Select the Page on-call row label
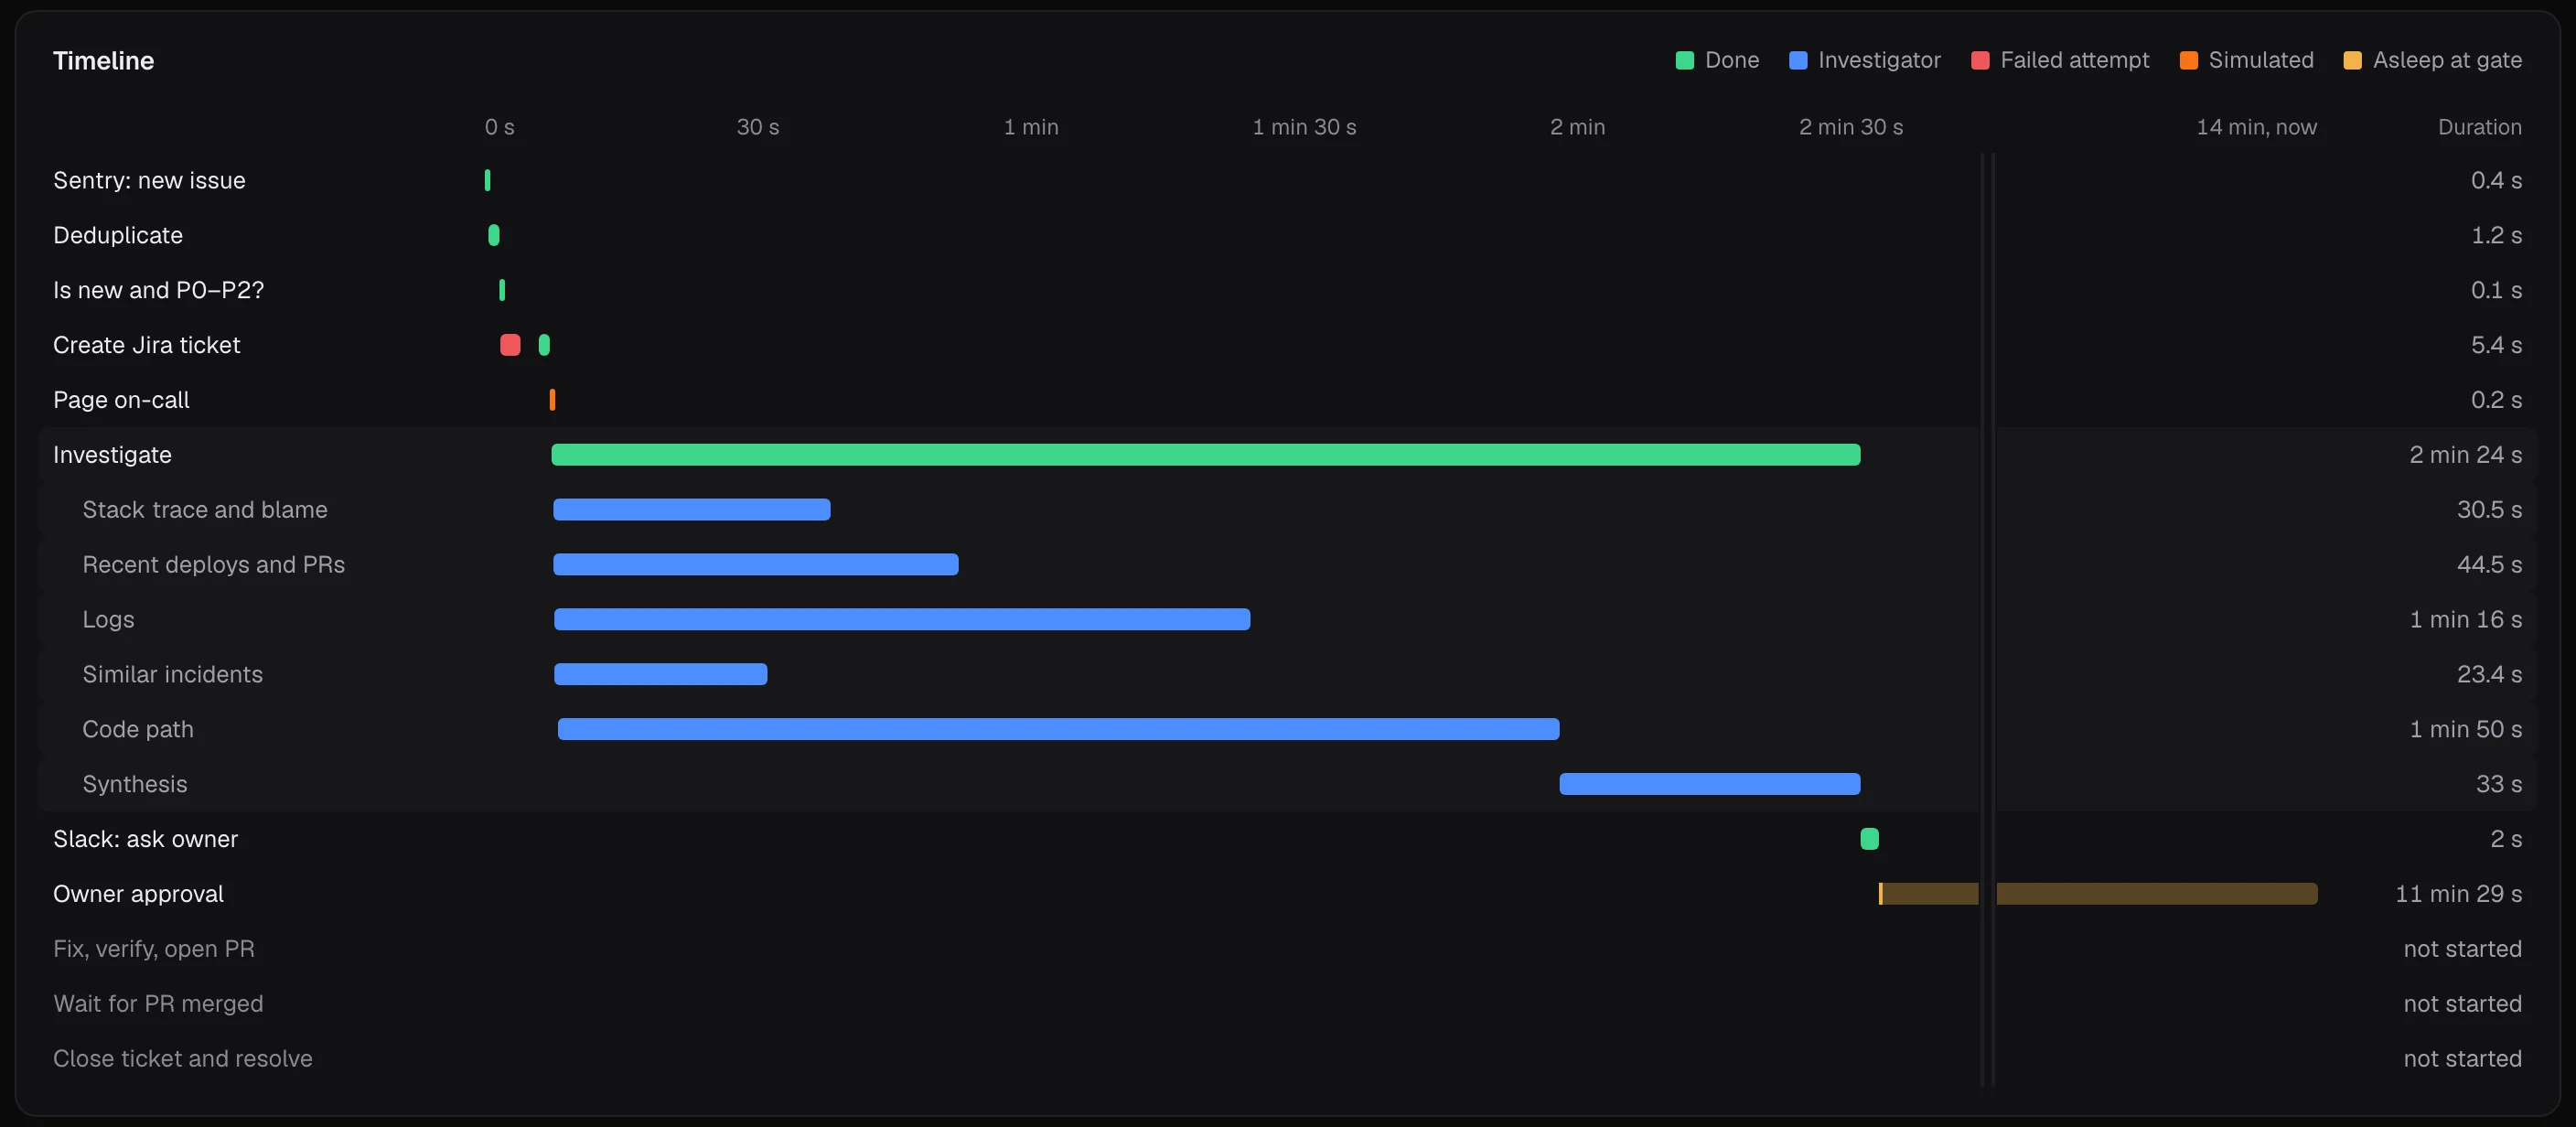This screenshot has height=1127, width=2576. (121, 400)
